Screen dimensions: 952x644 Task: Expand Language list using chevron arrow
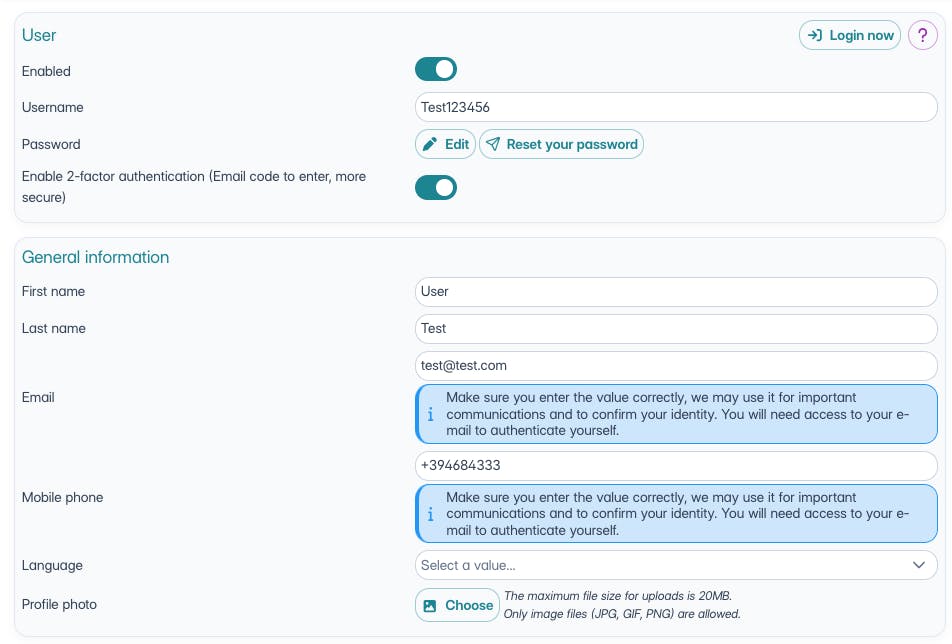coord(919,565)
